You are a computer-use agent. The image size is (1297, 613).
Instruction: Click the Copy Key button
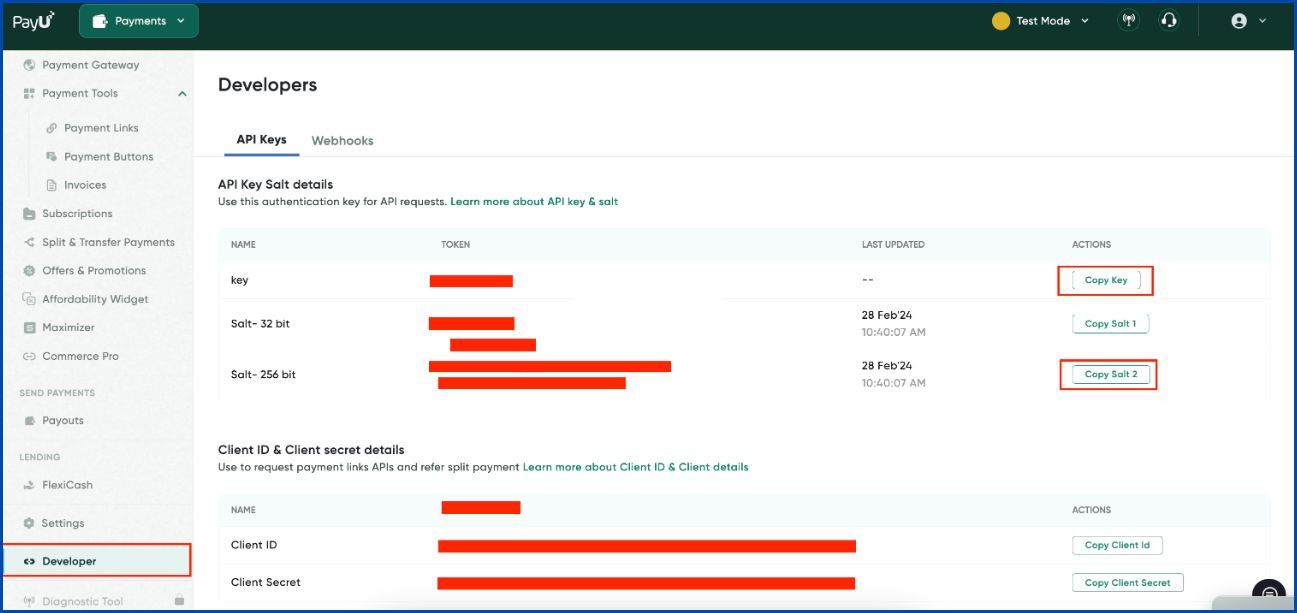point(1104,280)
